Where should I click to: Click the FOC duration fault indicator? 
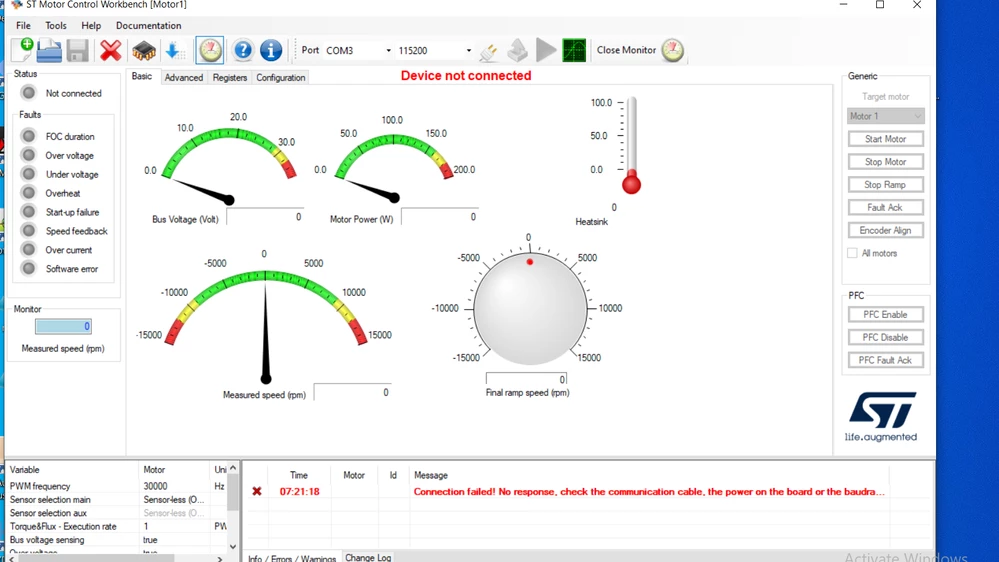pyautogui.click(x=29, y=136)
